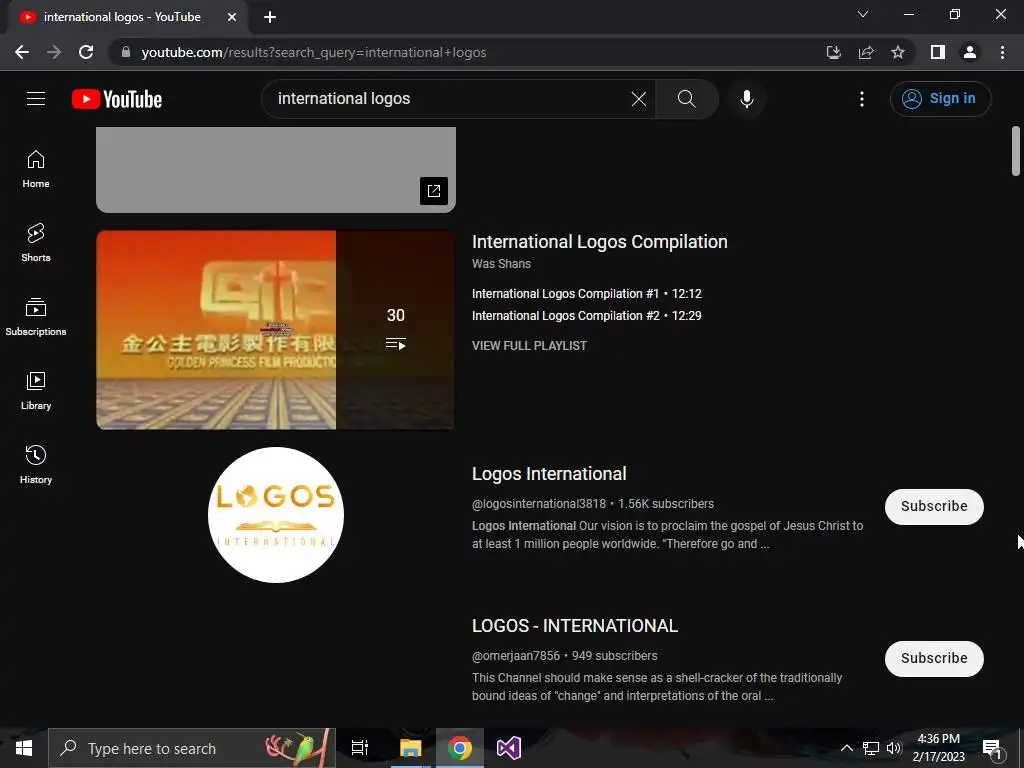Clear the search box with the X icon
The height and width of the screenshot is (768, 1024).
[639, 99]
